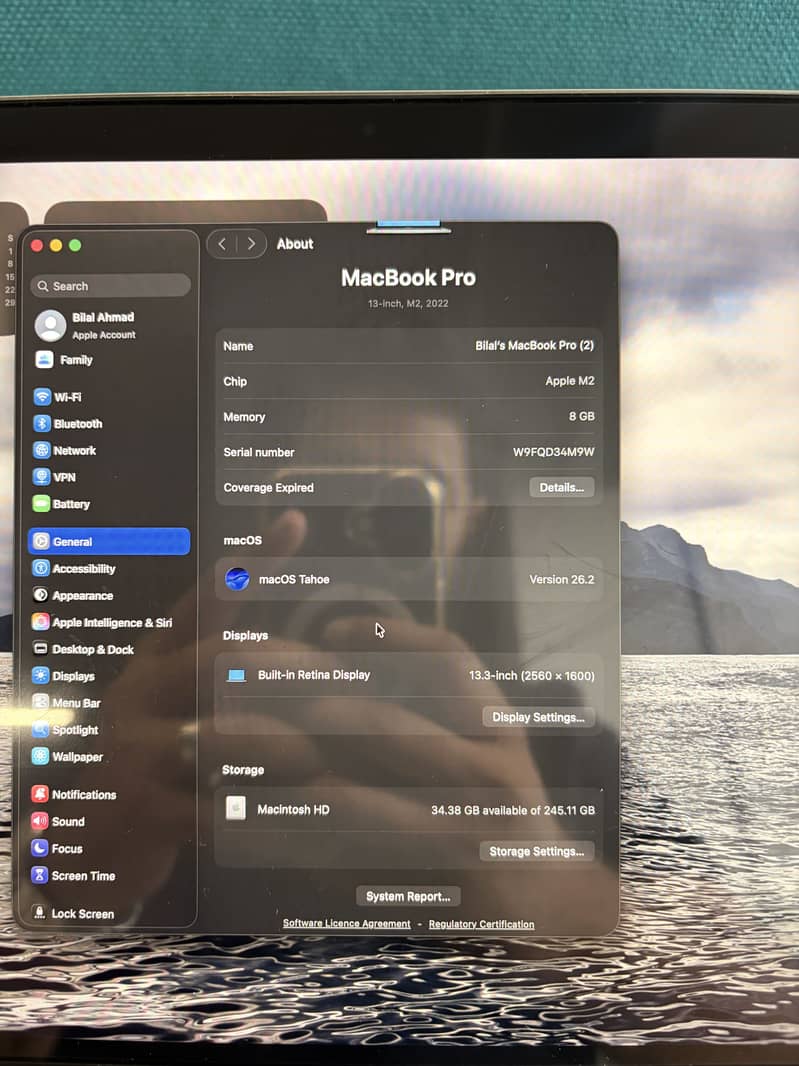Open the VPN icon in sidebar
This screenshot has height=1066, width=799.
(42, 477)
